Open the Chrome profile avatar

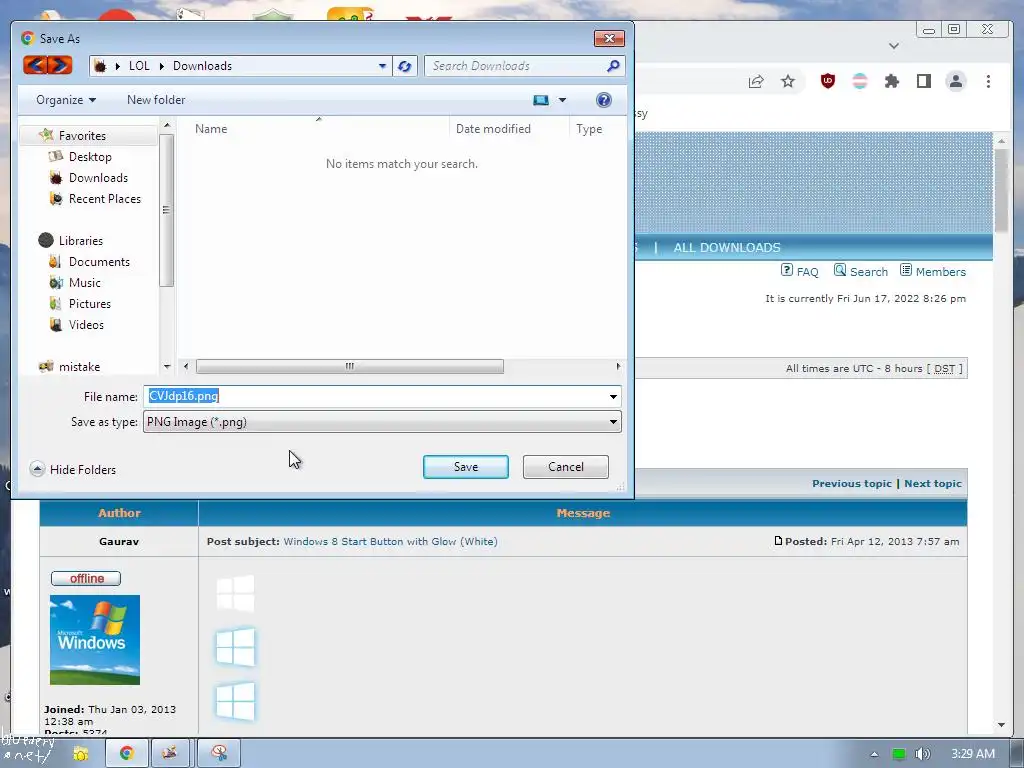956,81
